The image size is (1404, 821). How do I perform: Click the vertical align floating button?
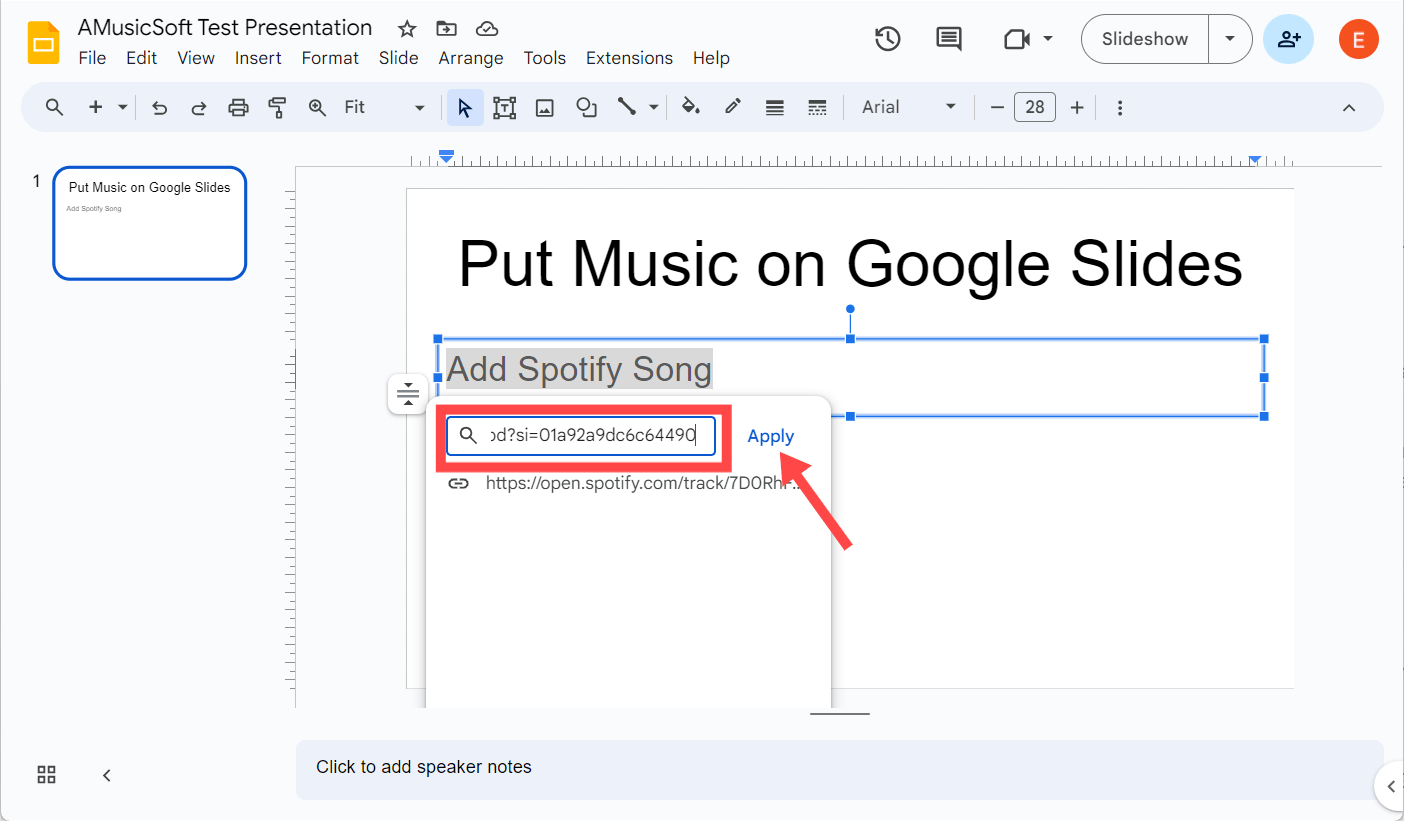408,393
